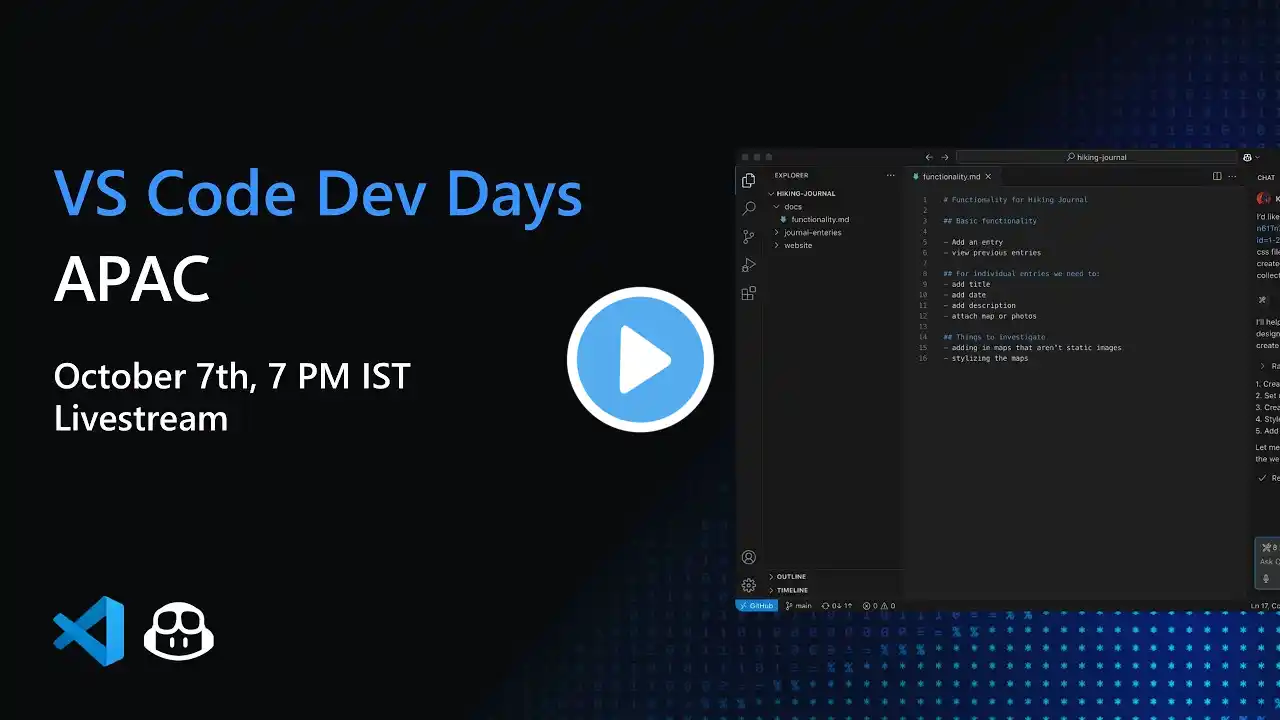Click the '## Basic functionality' heading line

tap(990, 221)
